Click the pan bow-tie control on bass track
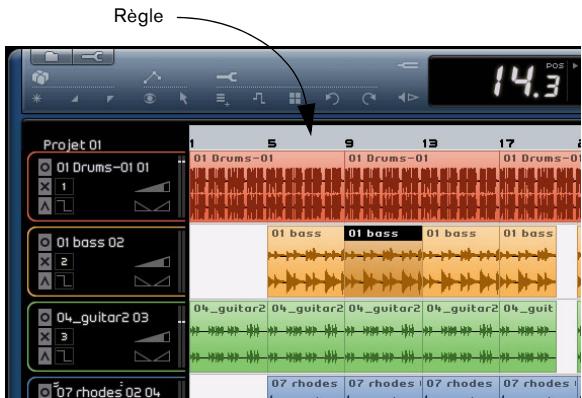The image size is (582, 398). tap(152, 281)
